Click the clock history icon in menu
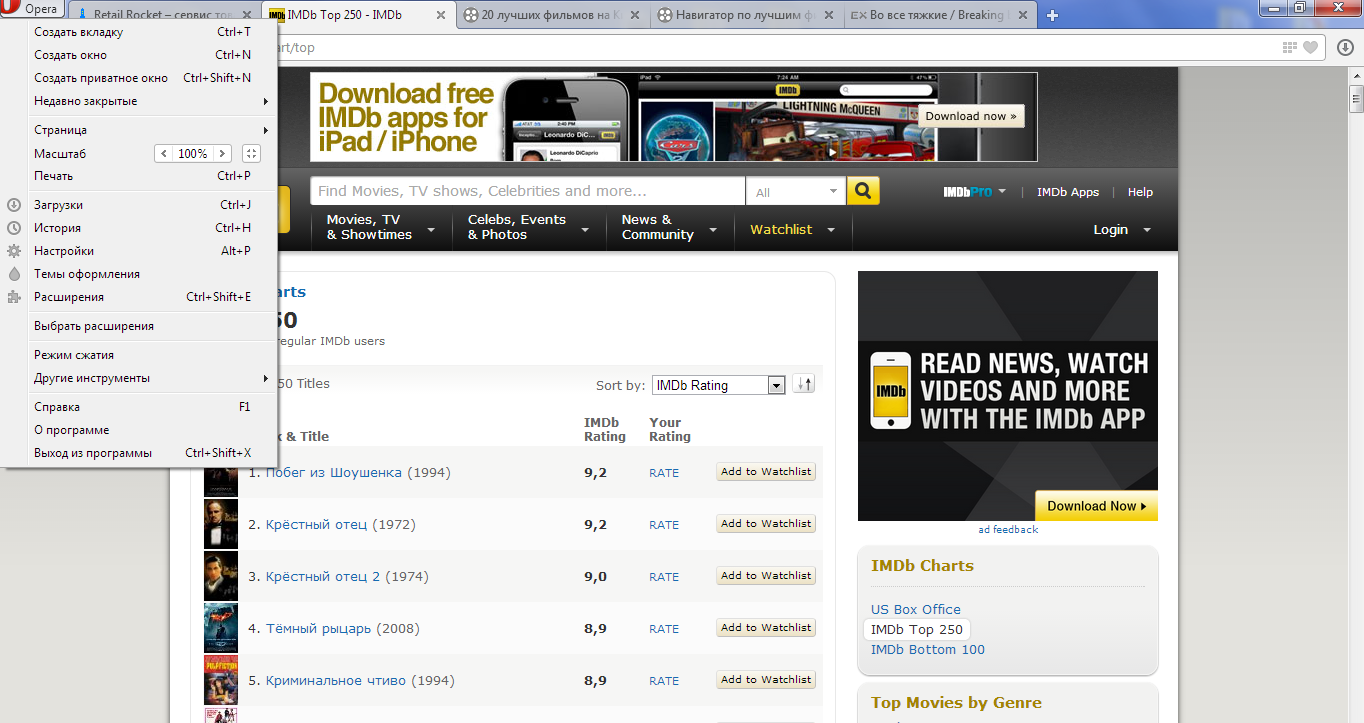Viewport: 1364px width, 723px height. click(14, 228)
